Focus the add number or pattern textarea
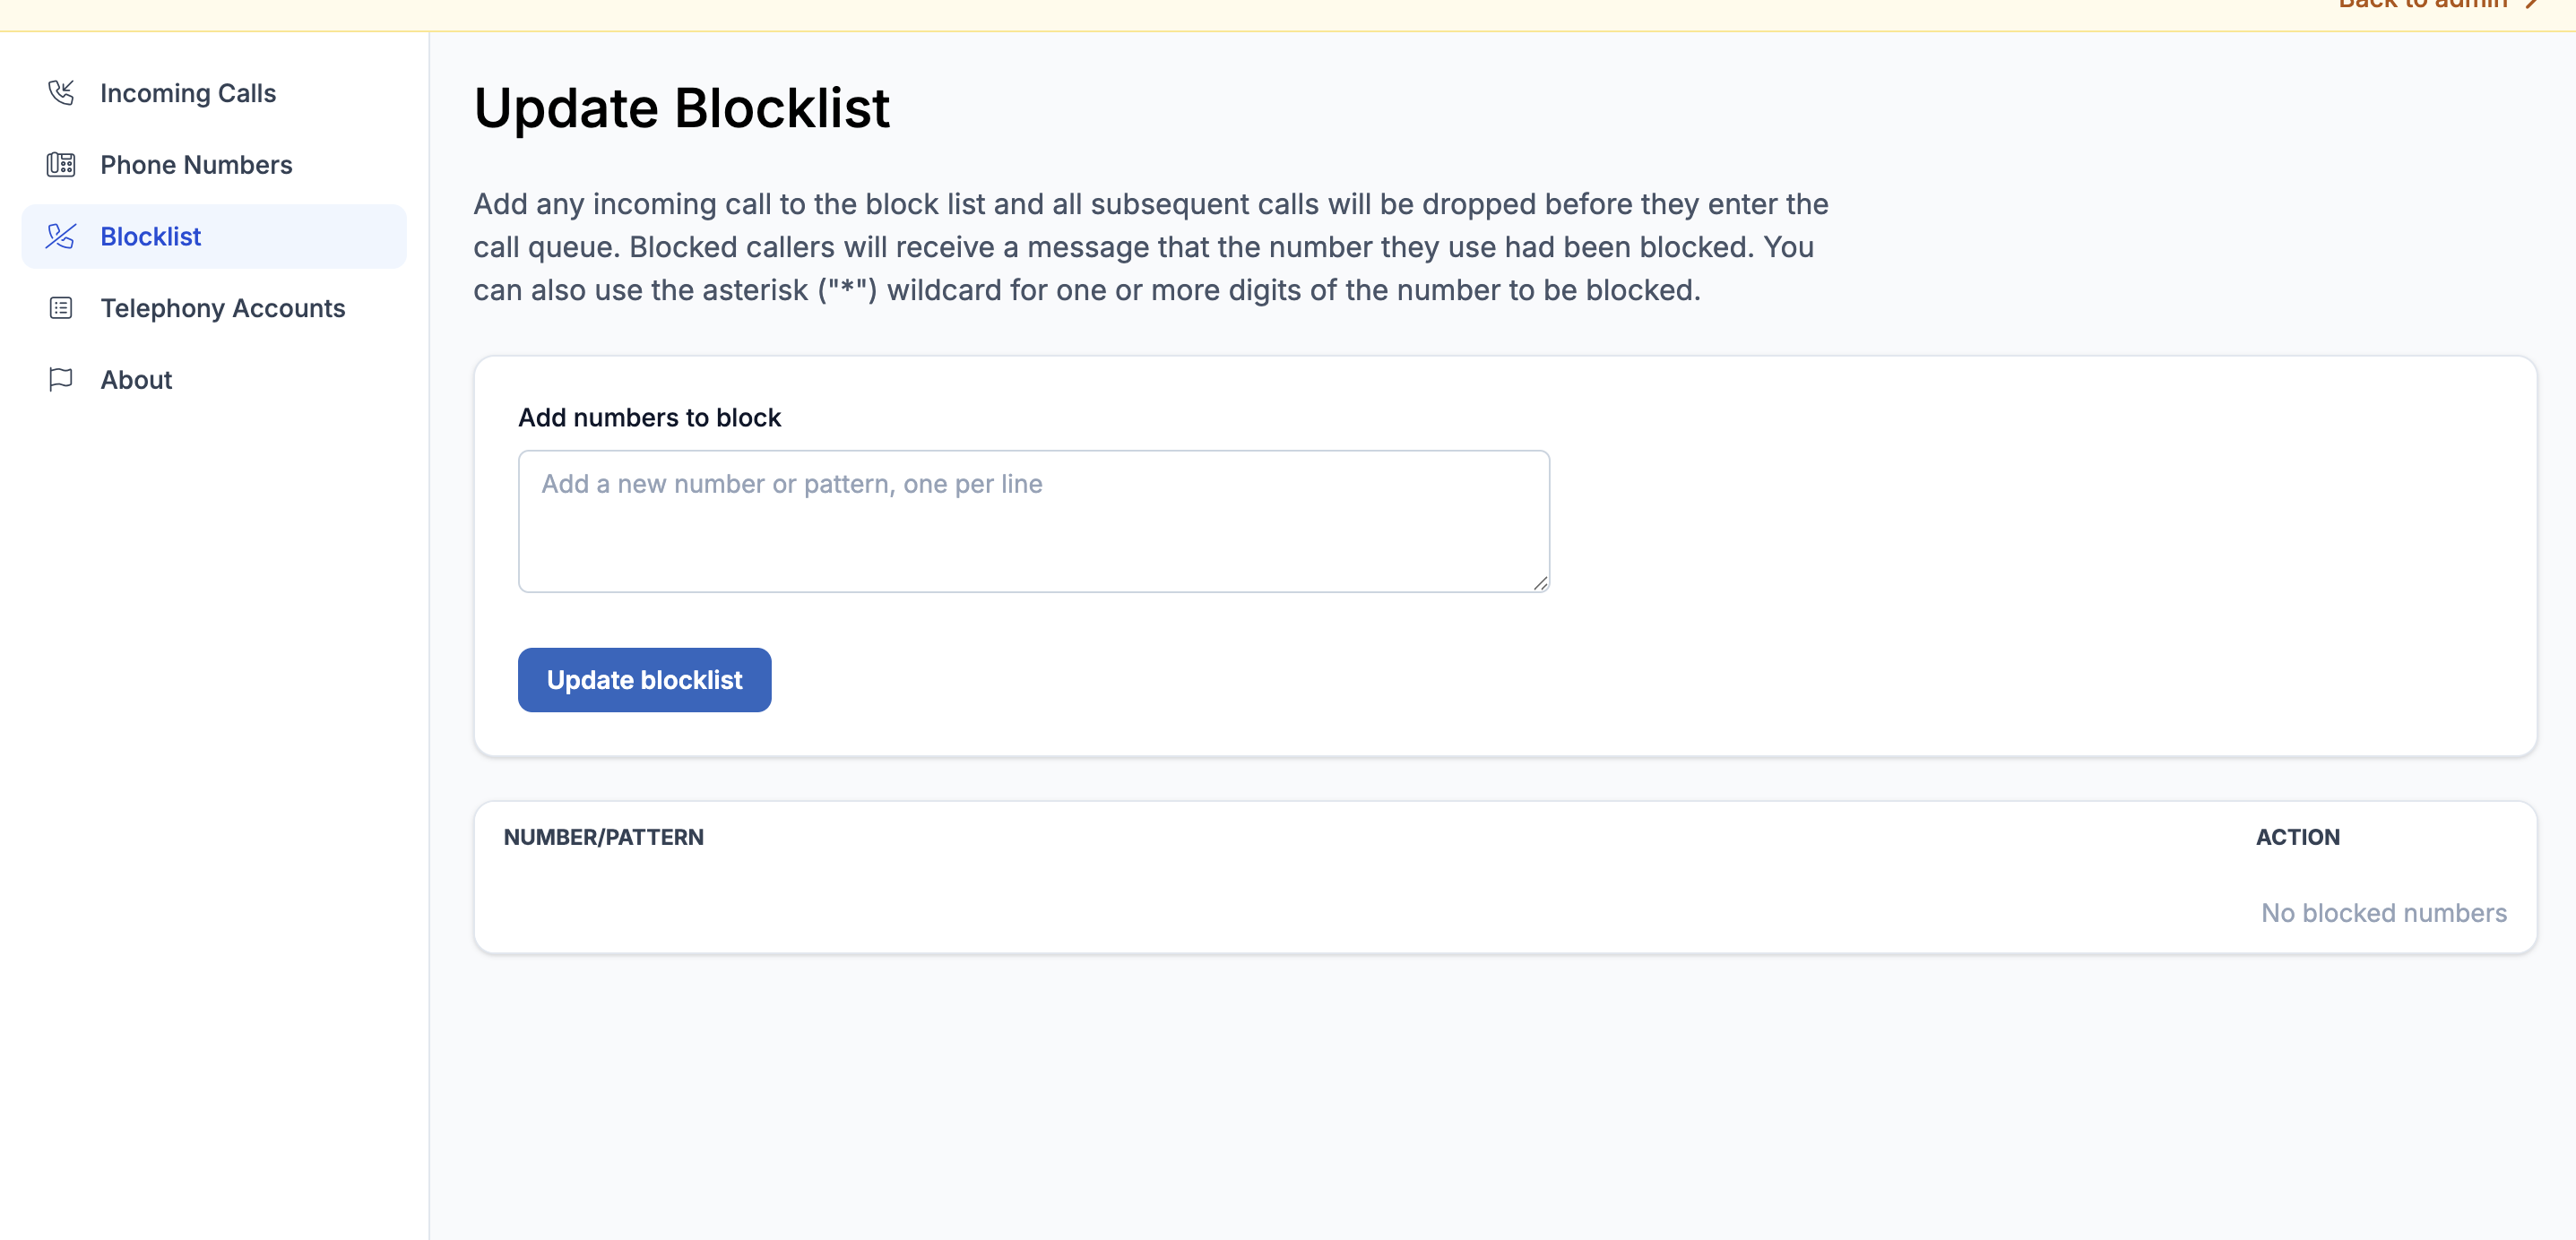Screen dimensions: 2576x1240 1033,521
